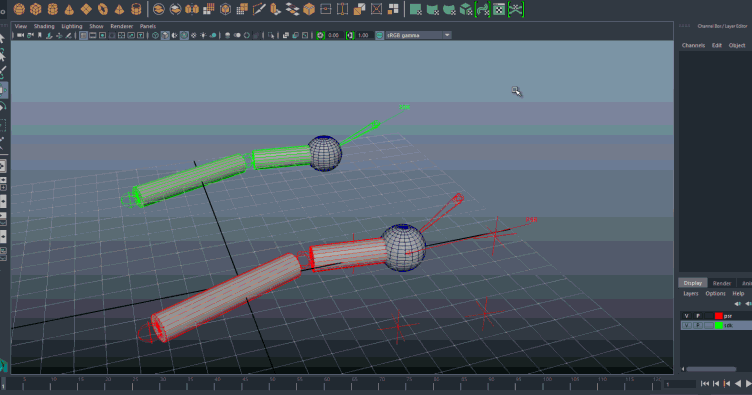Viewport: 752px width, 395px height.
Task: Create a polygon cube from the shelf
Action: click(36, 9)
